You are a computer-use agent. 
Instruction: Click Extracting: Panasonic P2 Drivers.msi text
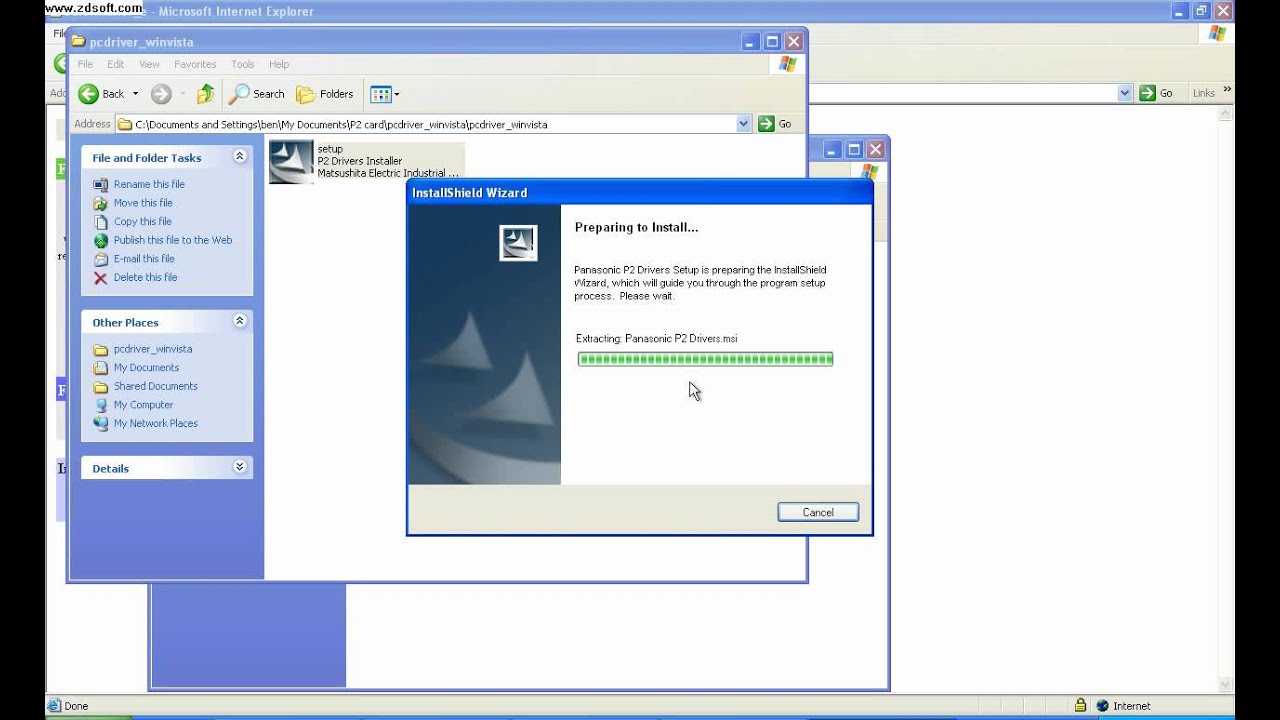coord(656,339)
